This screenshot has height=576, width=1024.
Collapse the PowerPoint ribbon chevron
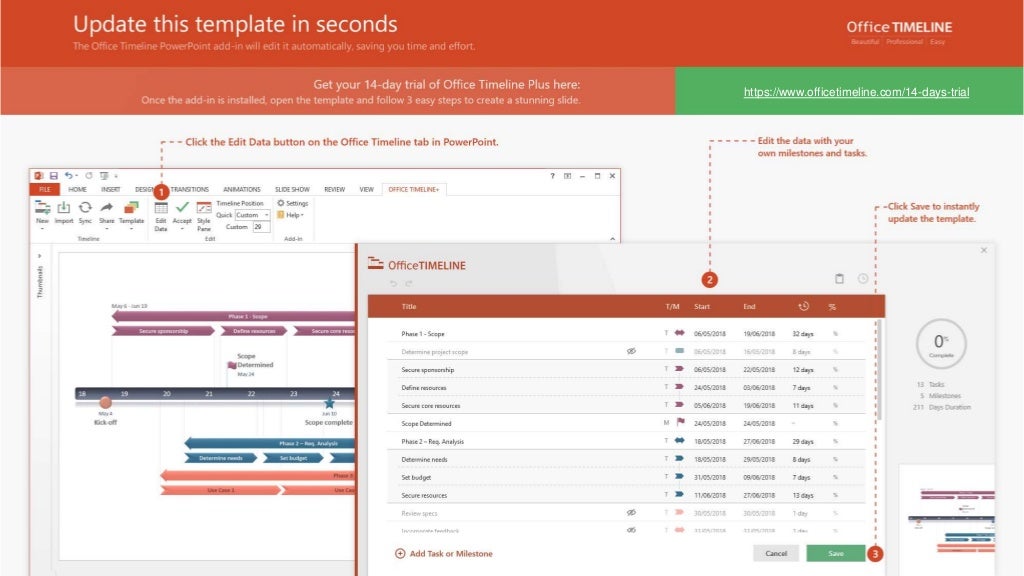(613, 239)
